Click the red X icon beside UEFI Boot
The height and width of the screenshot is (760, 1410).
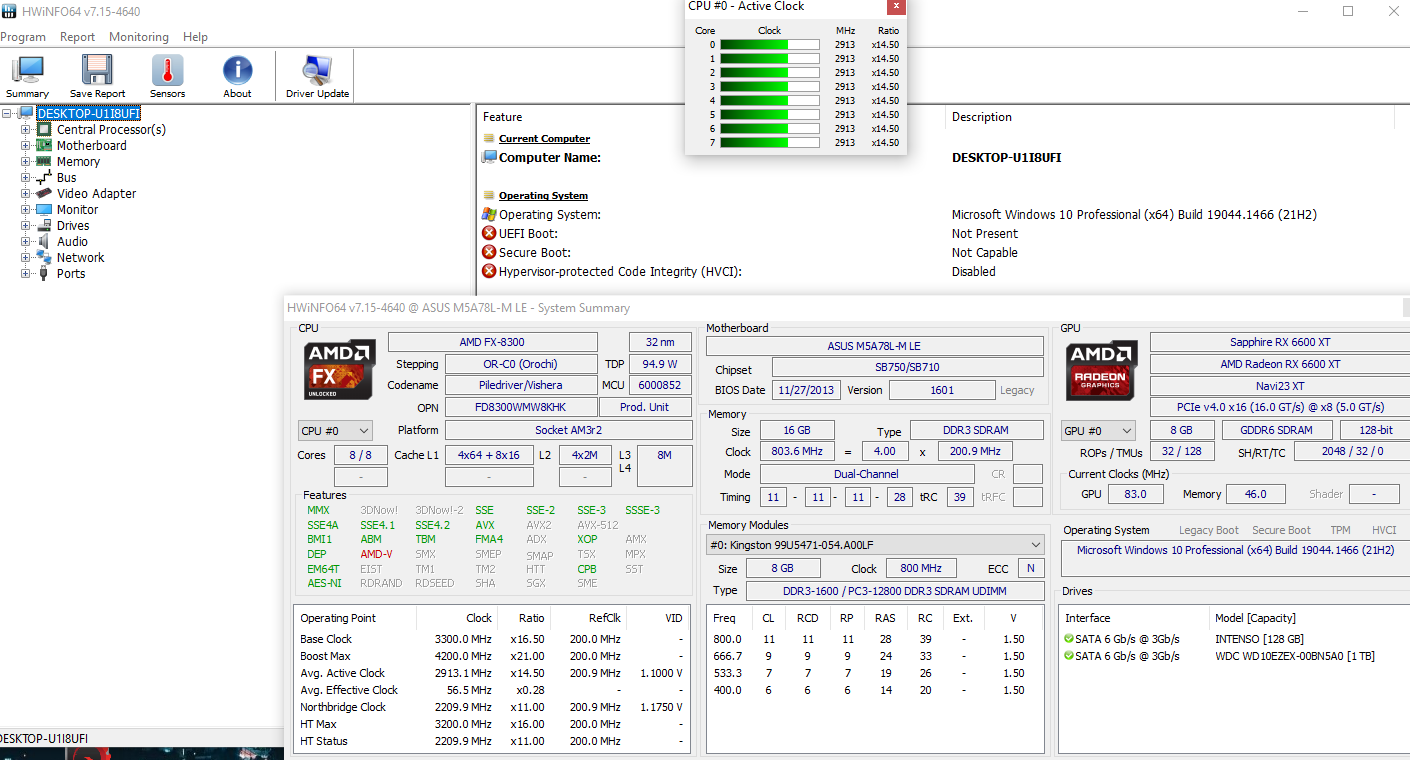[x=489, y=233]
